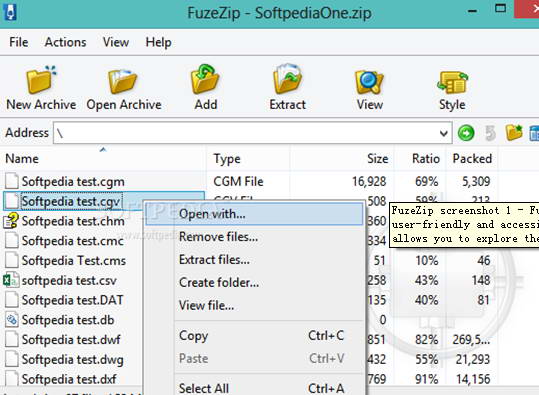Click the CGM File type cell
This screenshot has height=395, width=539.
(x=238, y=181)
